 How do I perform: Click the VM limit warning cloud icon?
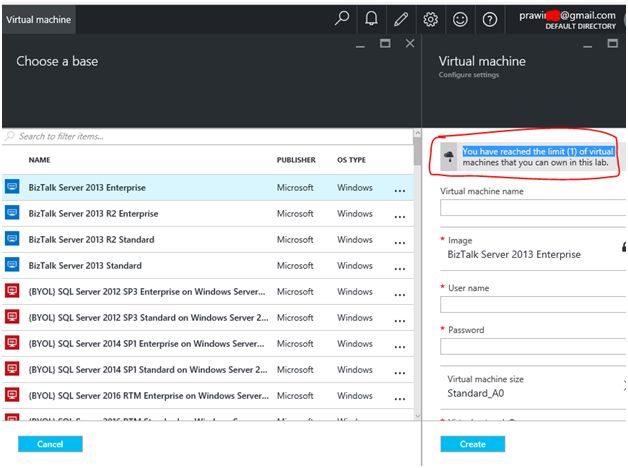pos(449,157)
